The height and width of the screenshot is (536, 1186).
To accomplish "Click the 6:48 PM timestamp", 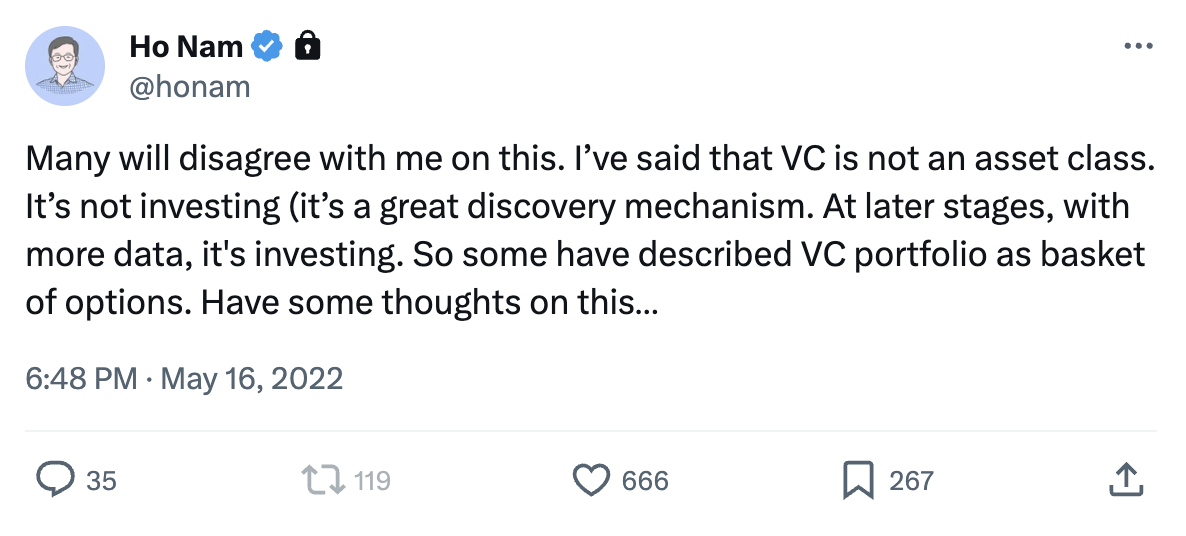I will (x=82, y=379).
